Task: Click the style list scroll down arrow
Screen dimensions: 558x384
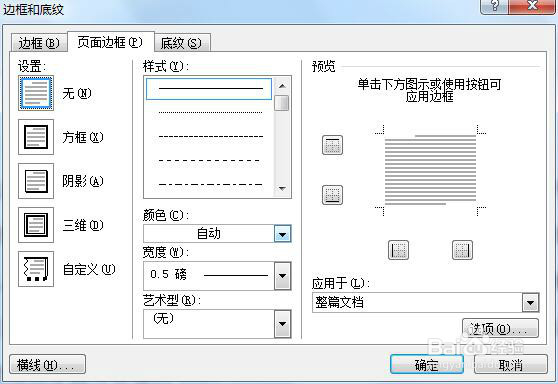Action: tap(283, 189)
